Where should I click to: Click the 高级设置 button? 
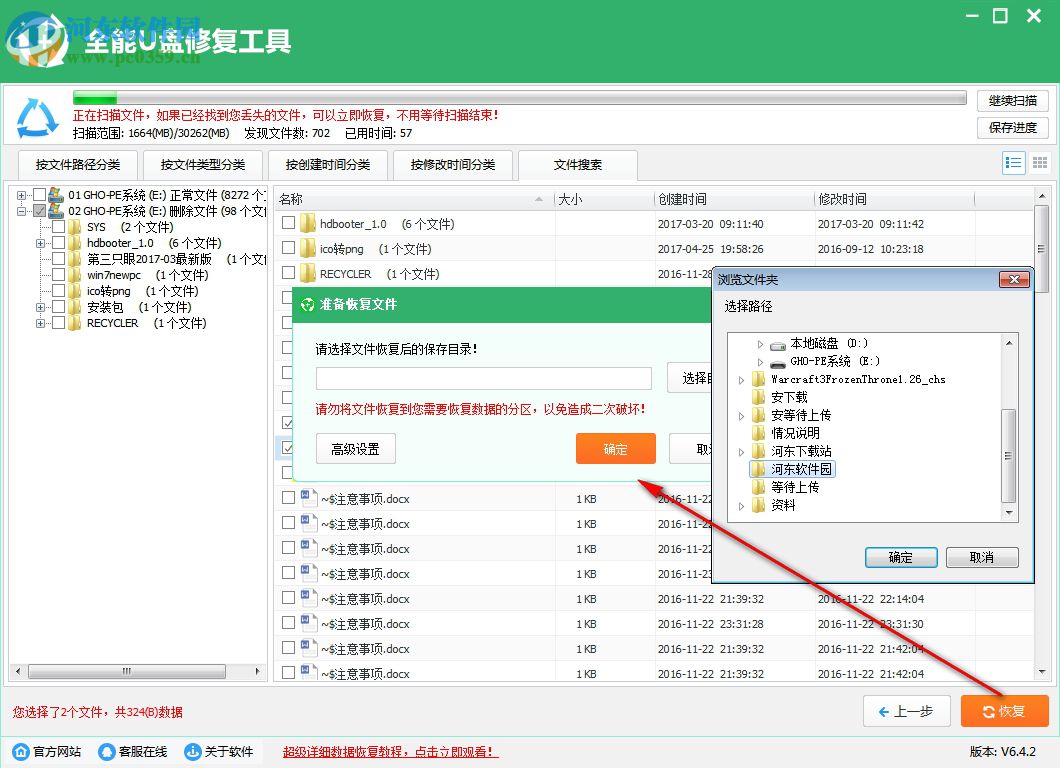[356, 449]
